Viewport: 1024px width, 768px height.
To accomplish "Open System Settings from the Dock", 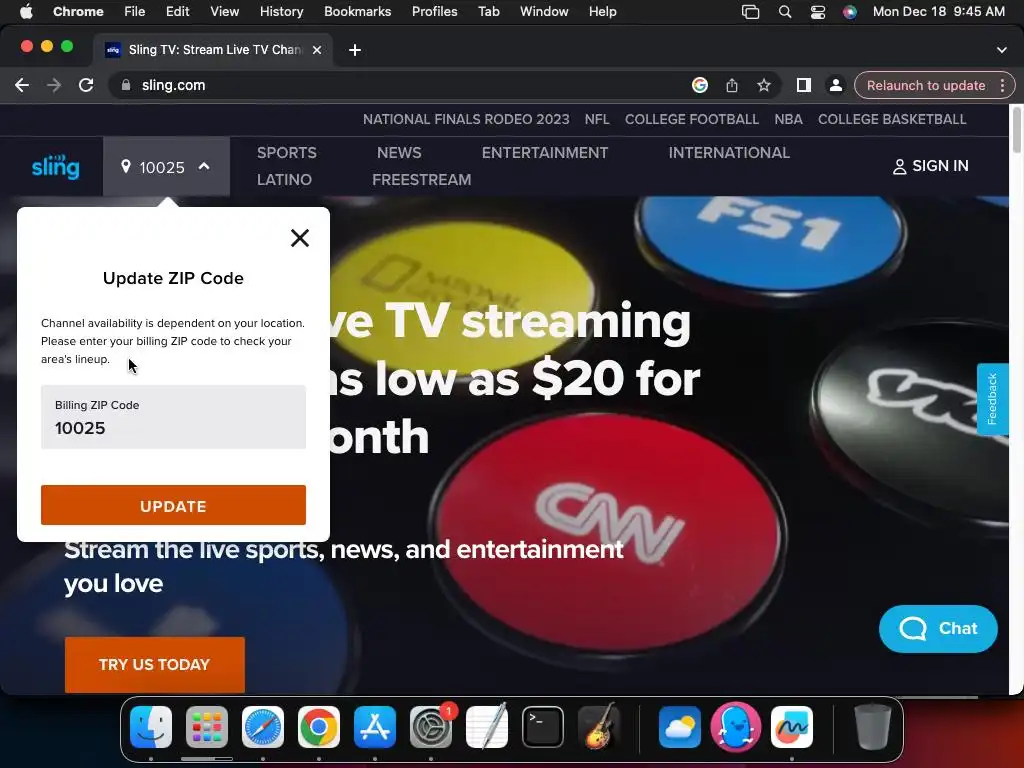I will tap(431, 727).
